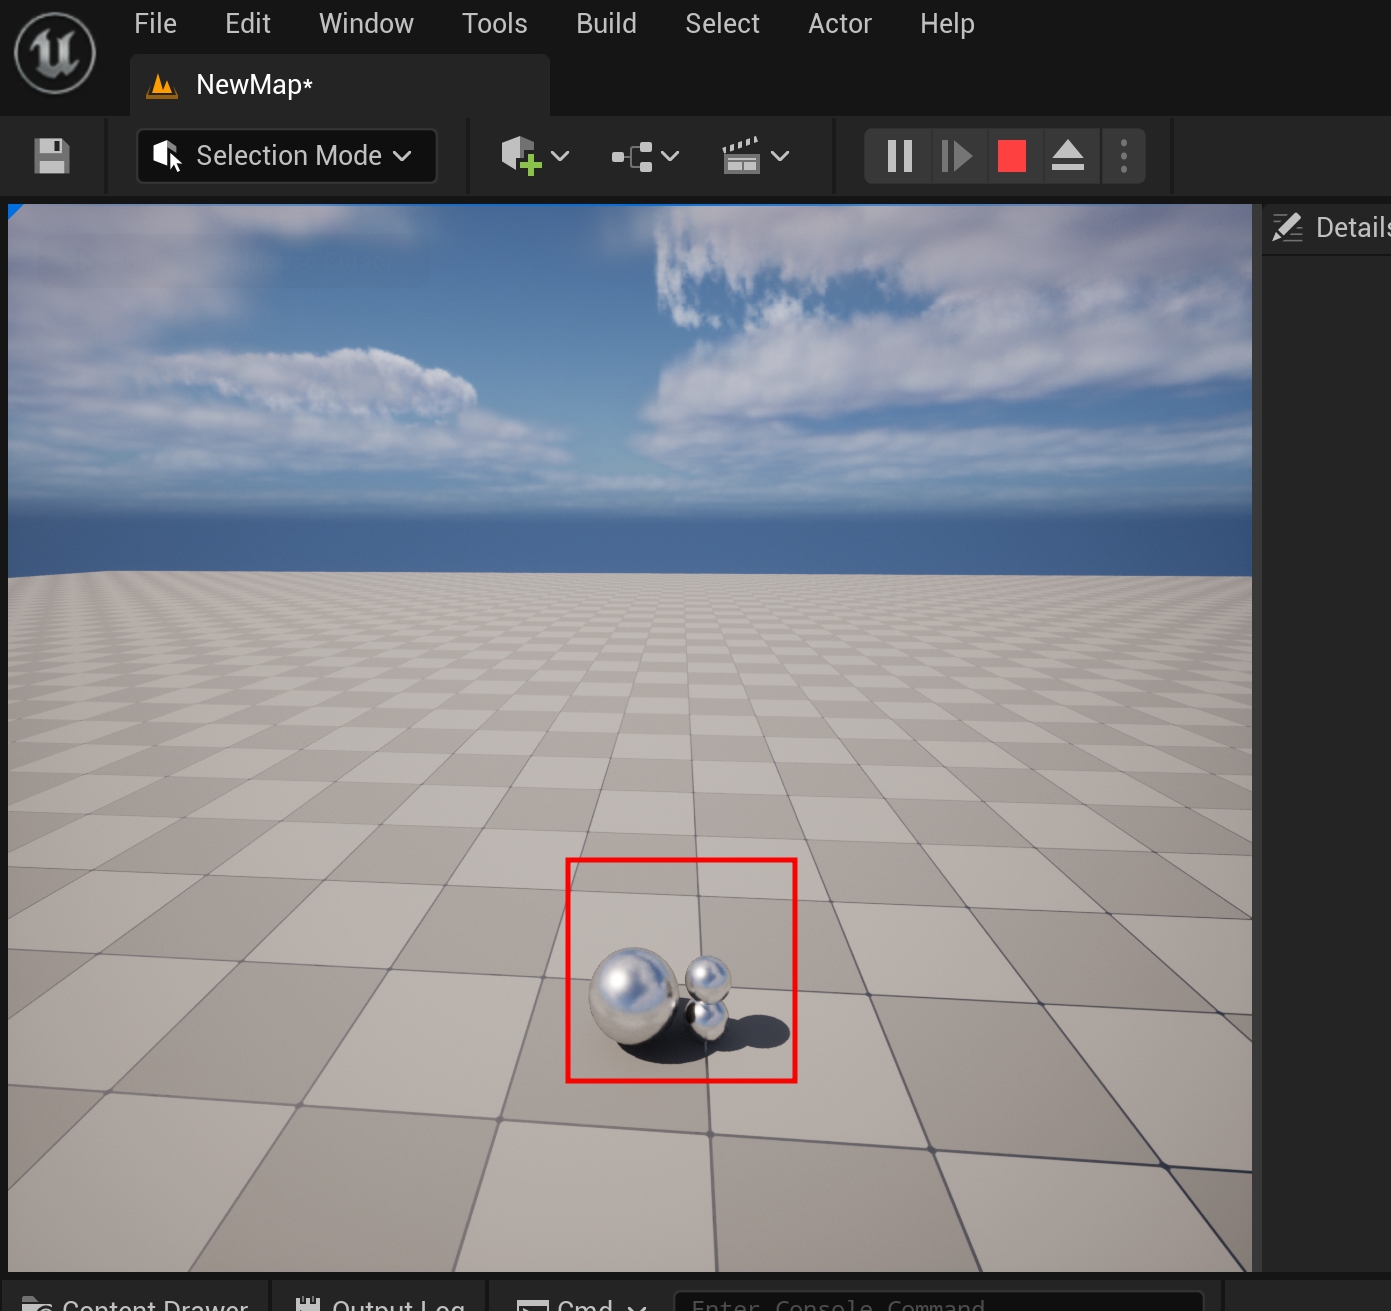Open the Window menu
The image size is (1391, 1311).
(366, 24)
